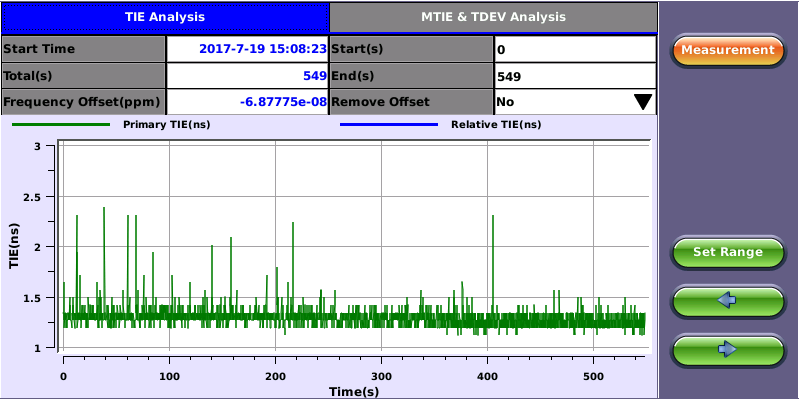This screenshot has width=800, height=400.
Task: Open the Remove Offset dropdown
Action: click(575, 102)
